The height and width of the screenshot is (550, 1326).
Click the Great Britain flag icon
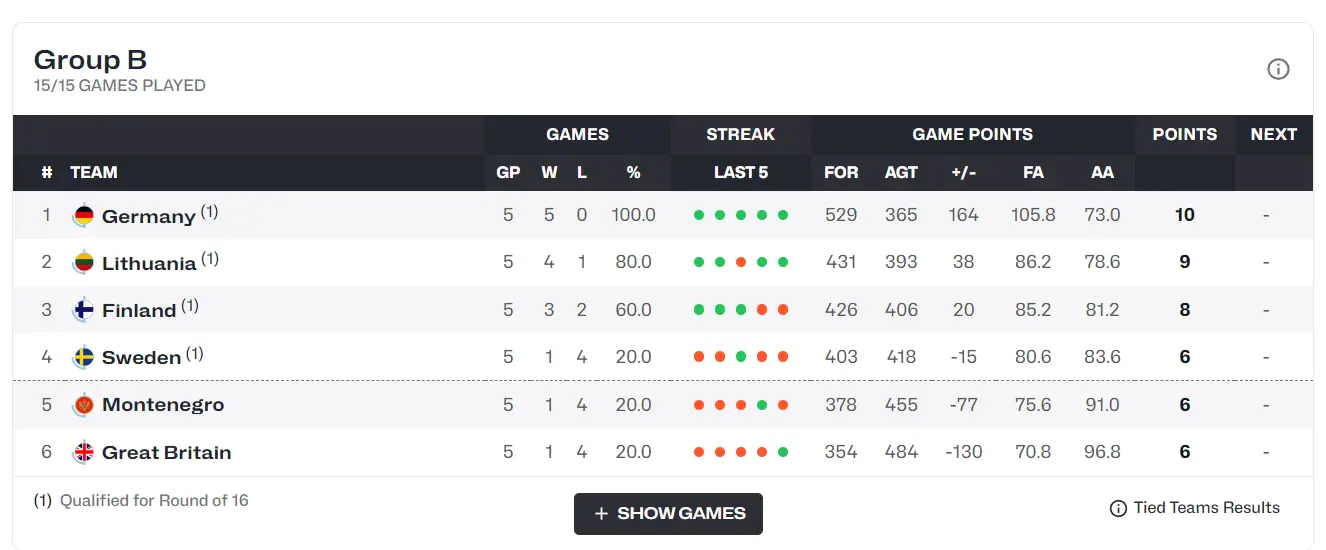(84, 452)
